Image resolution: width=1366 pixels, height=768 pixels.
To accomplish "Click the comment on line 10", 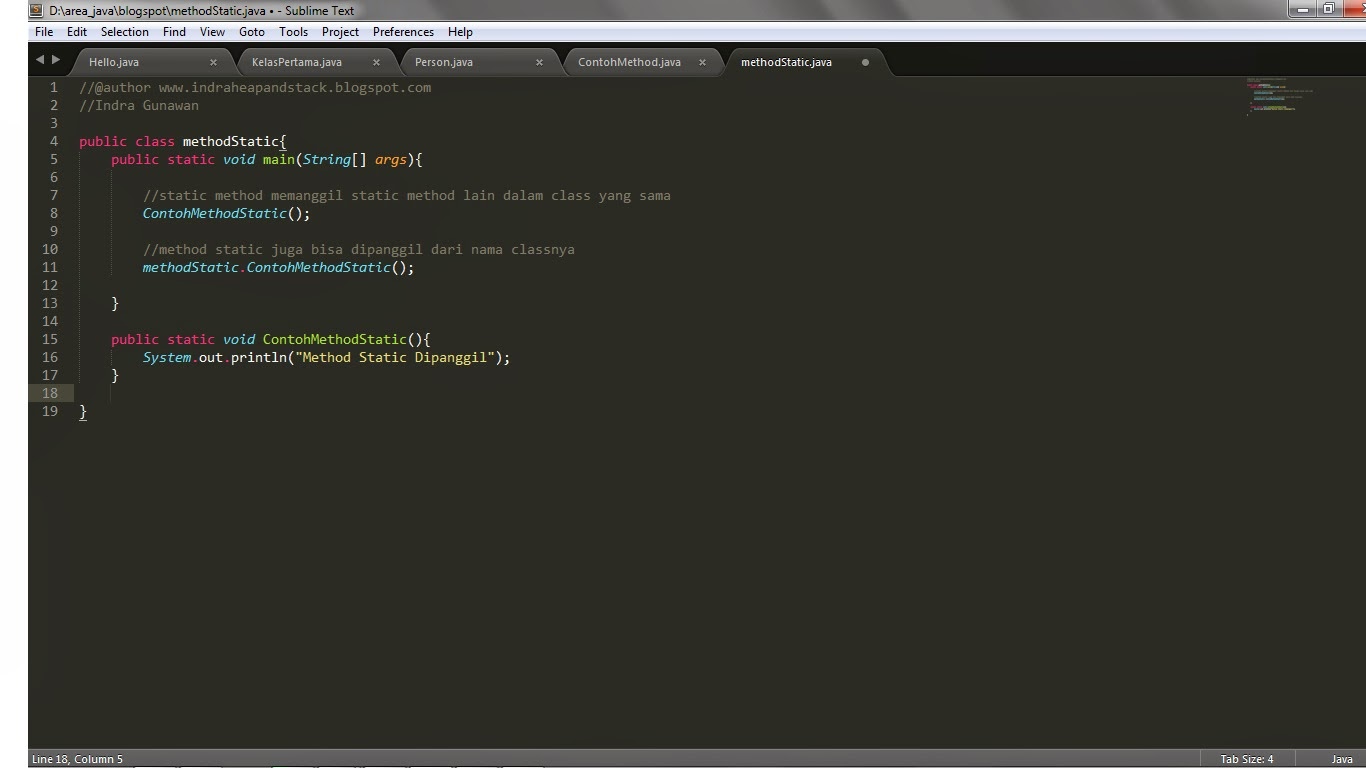I will point(359,249).
